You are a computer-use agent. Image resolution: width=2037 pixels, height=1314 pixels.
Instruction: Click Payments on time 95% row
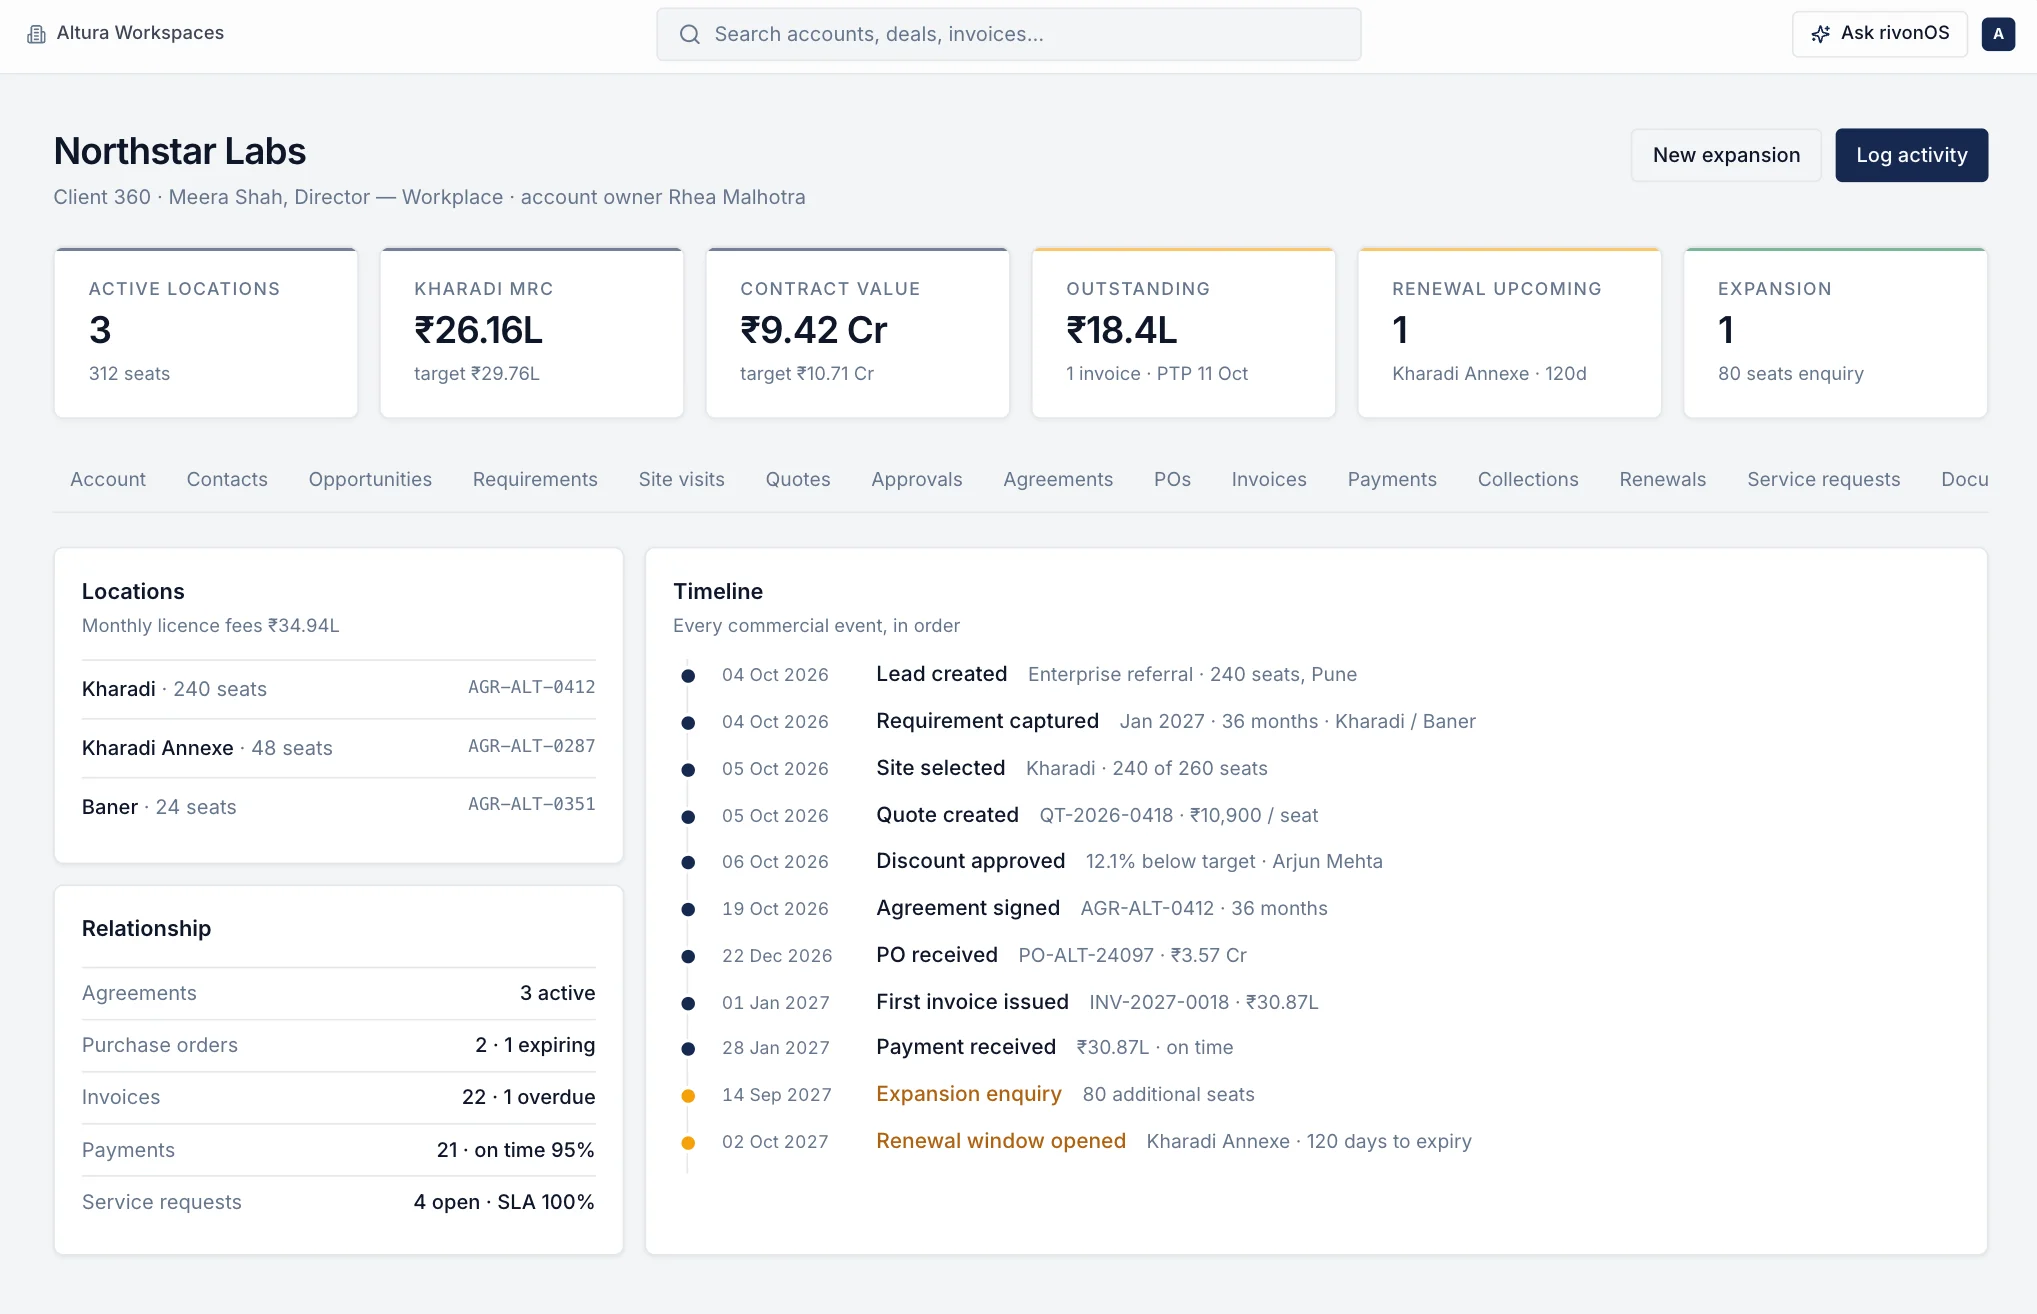[339, 1150]
